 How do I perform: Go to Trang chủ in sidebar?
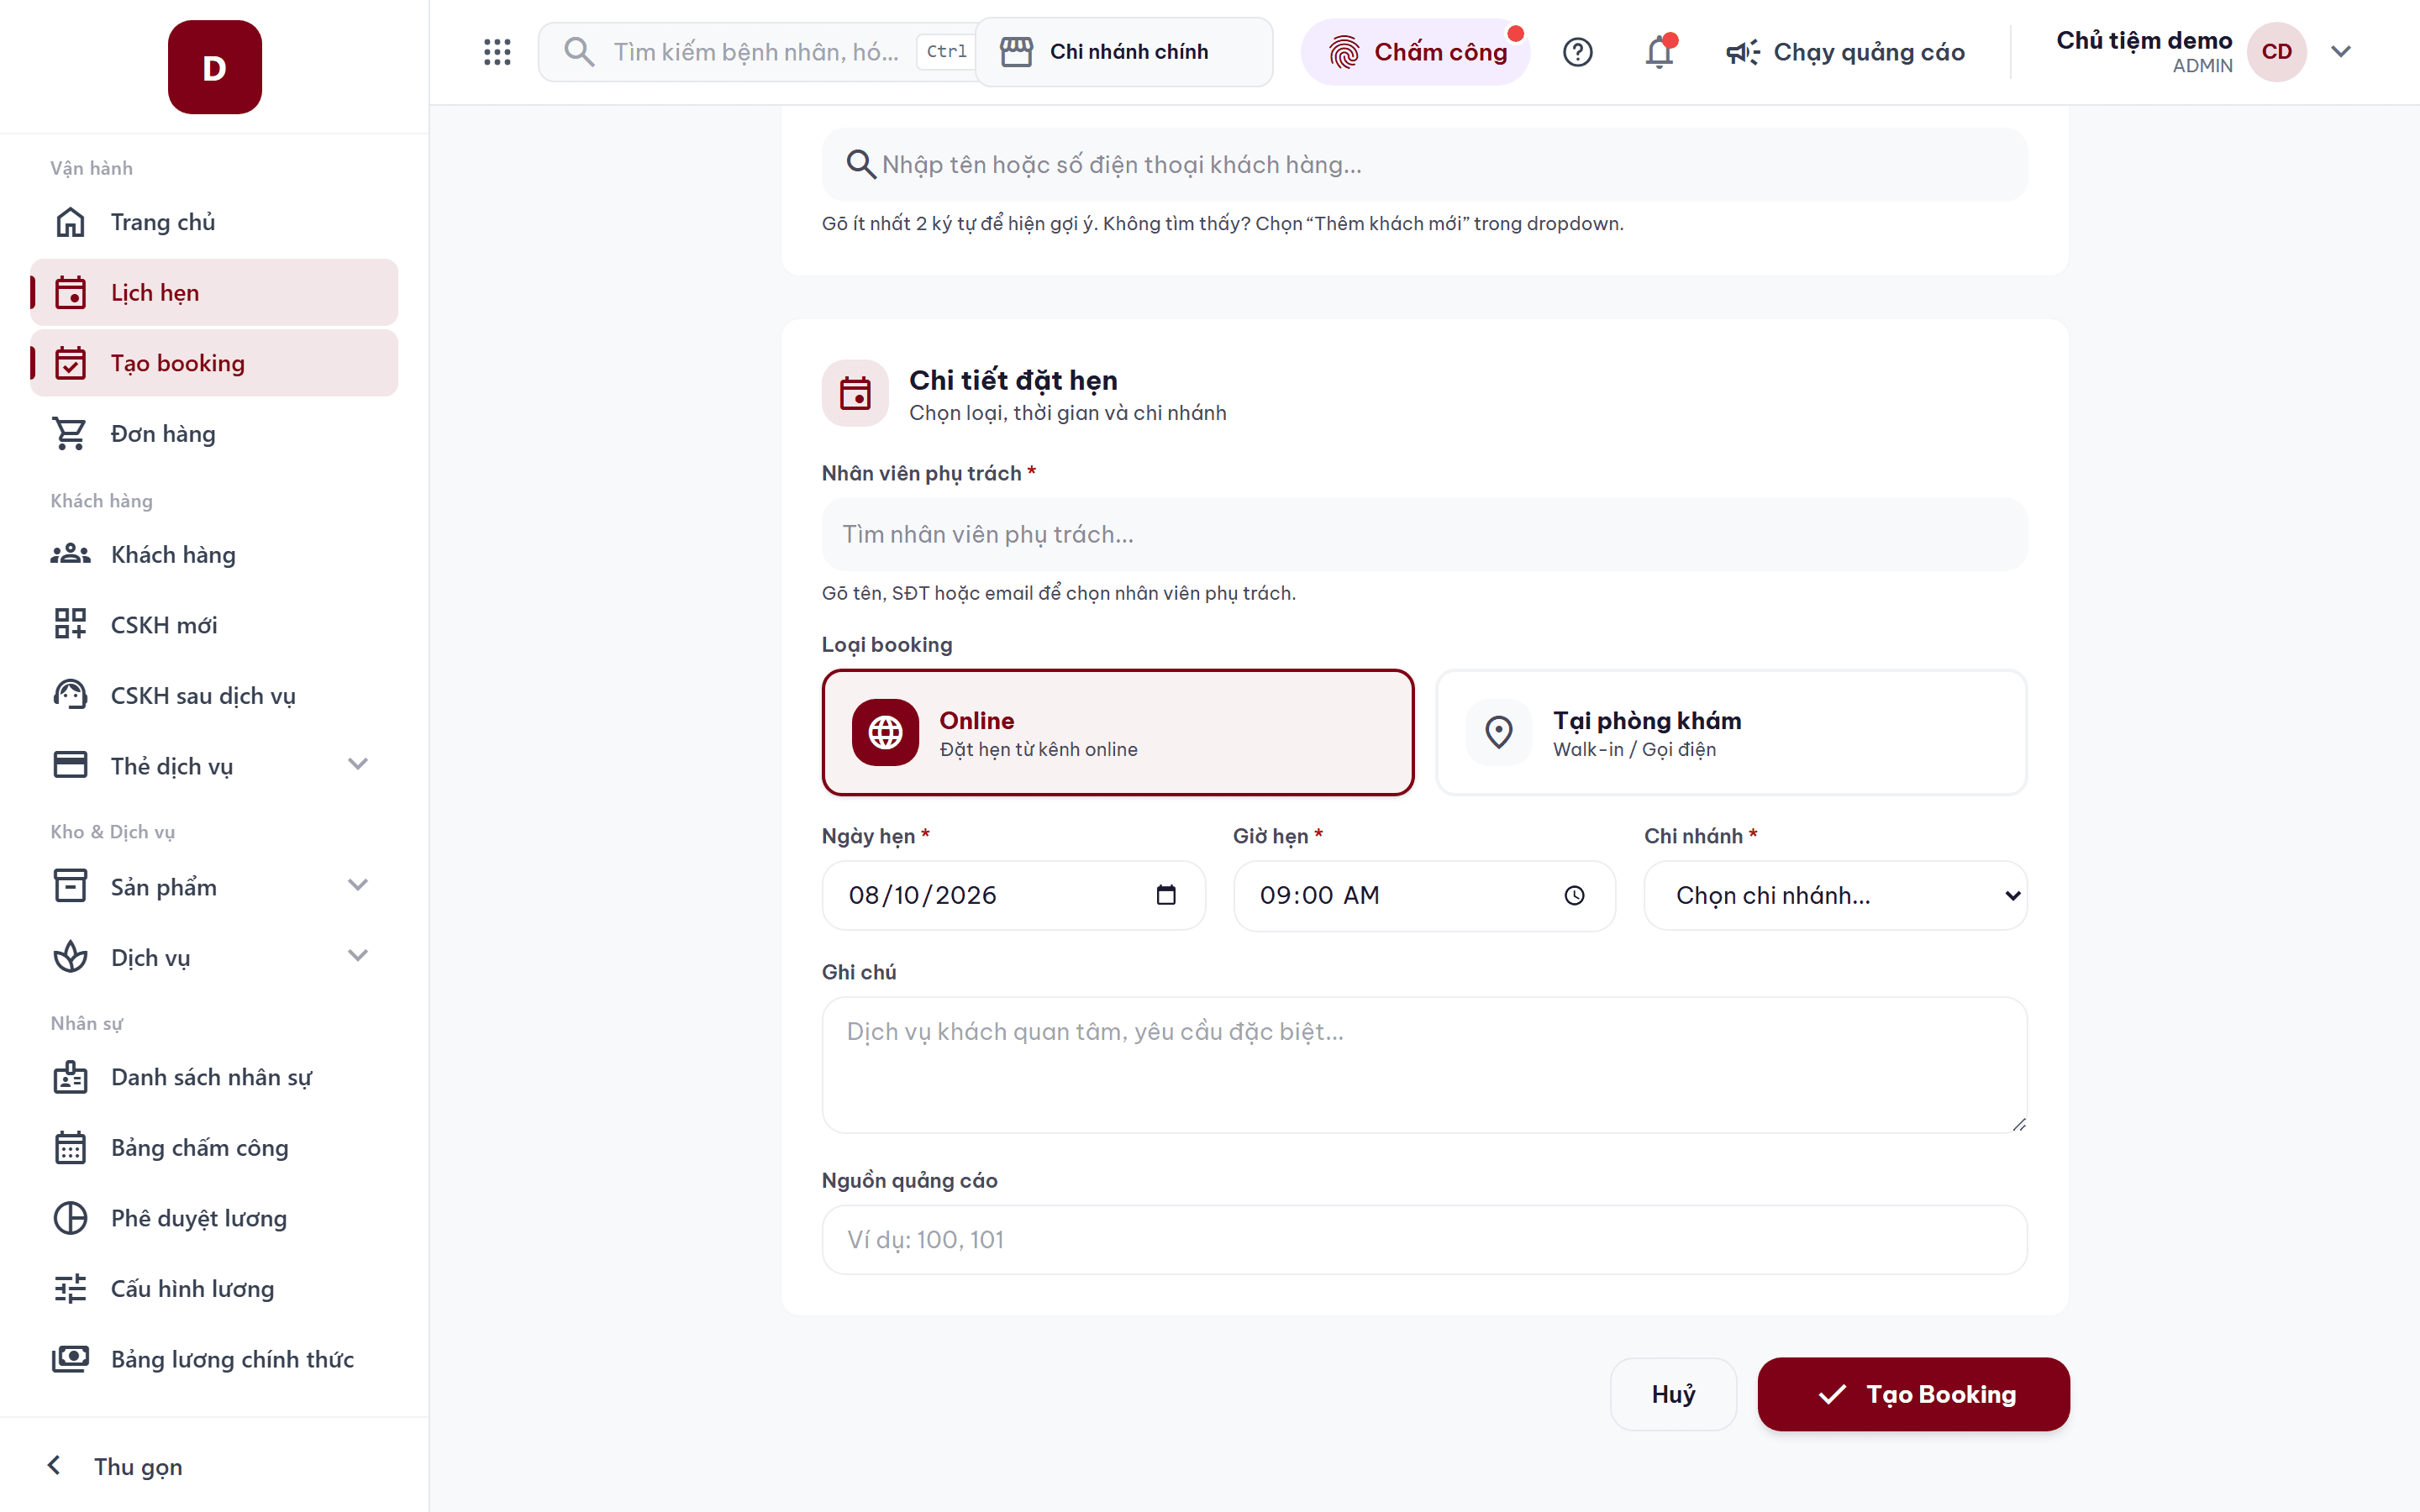click(x=214, y=222)
